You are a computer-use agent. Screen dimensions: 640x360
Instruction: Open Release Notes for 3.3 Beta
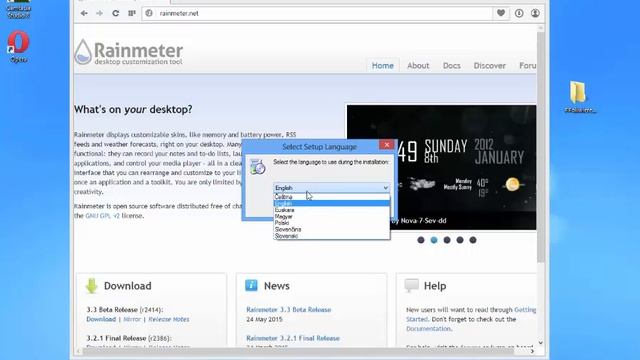[169, 319]
